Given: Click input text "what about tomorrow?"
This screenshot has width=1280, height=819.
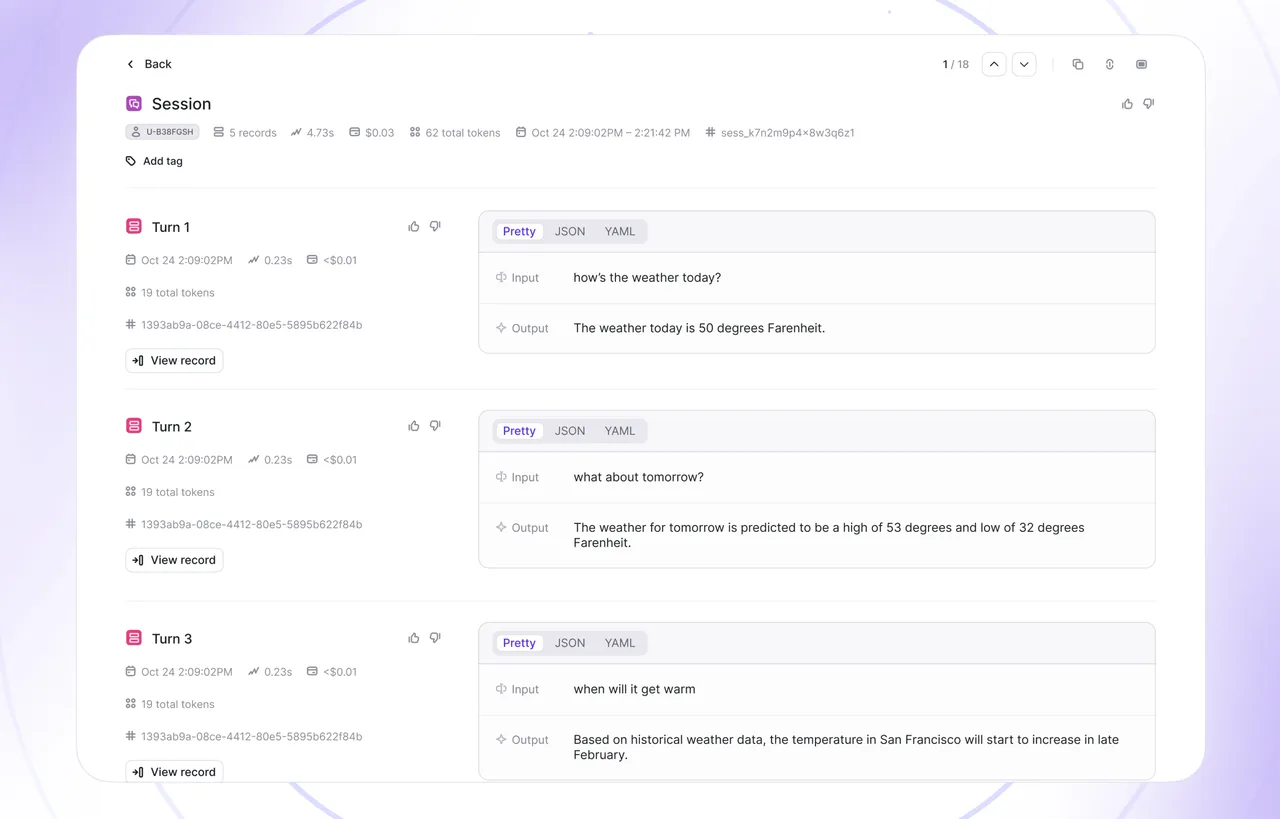Looking at the screenshot, I should tap(638, 477).
